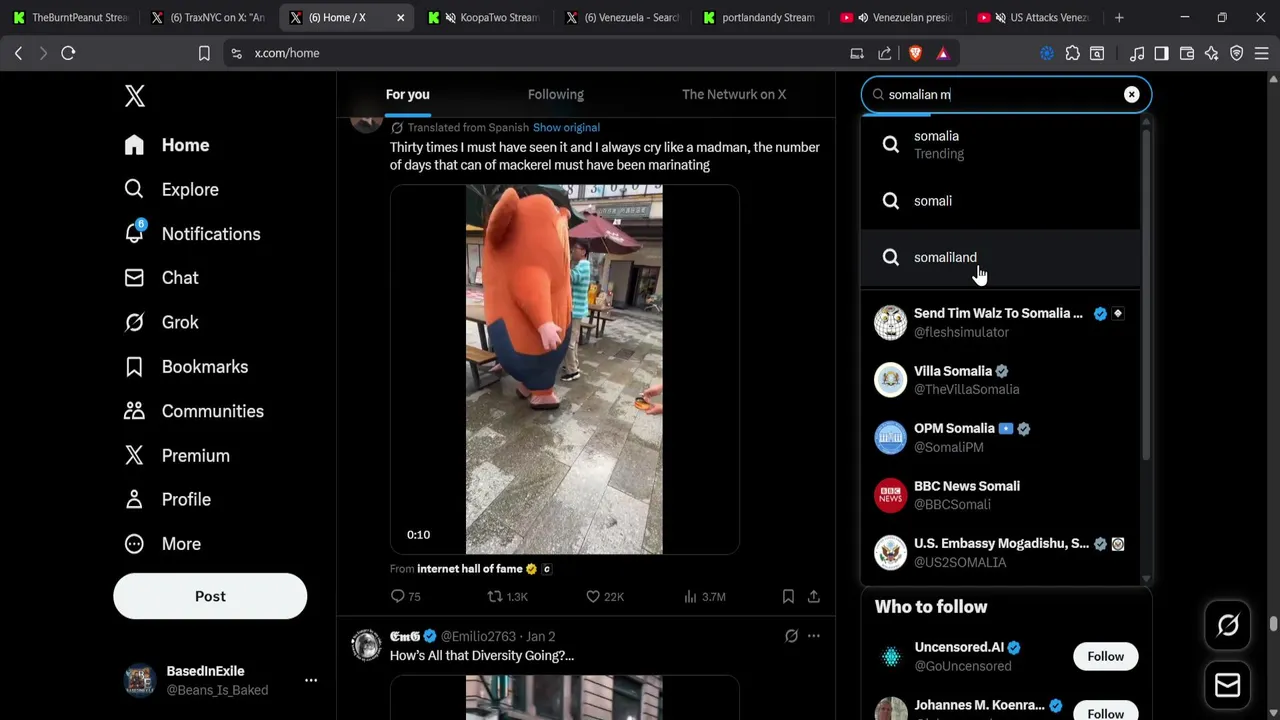Bookmark this page in browser
1280x720 pixels.
point(204,53)
